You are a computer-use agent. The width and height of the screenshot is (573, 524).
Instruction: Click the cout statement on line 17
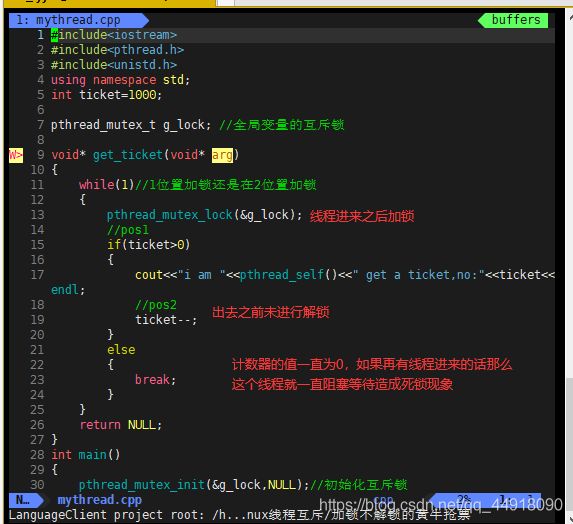click(x=345, y=275)
